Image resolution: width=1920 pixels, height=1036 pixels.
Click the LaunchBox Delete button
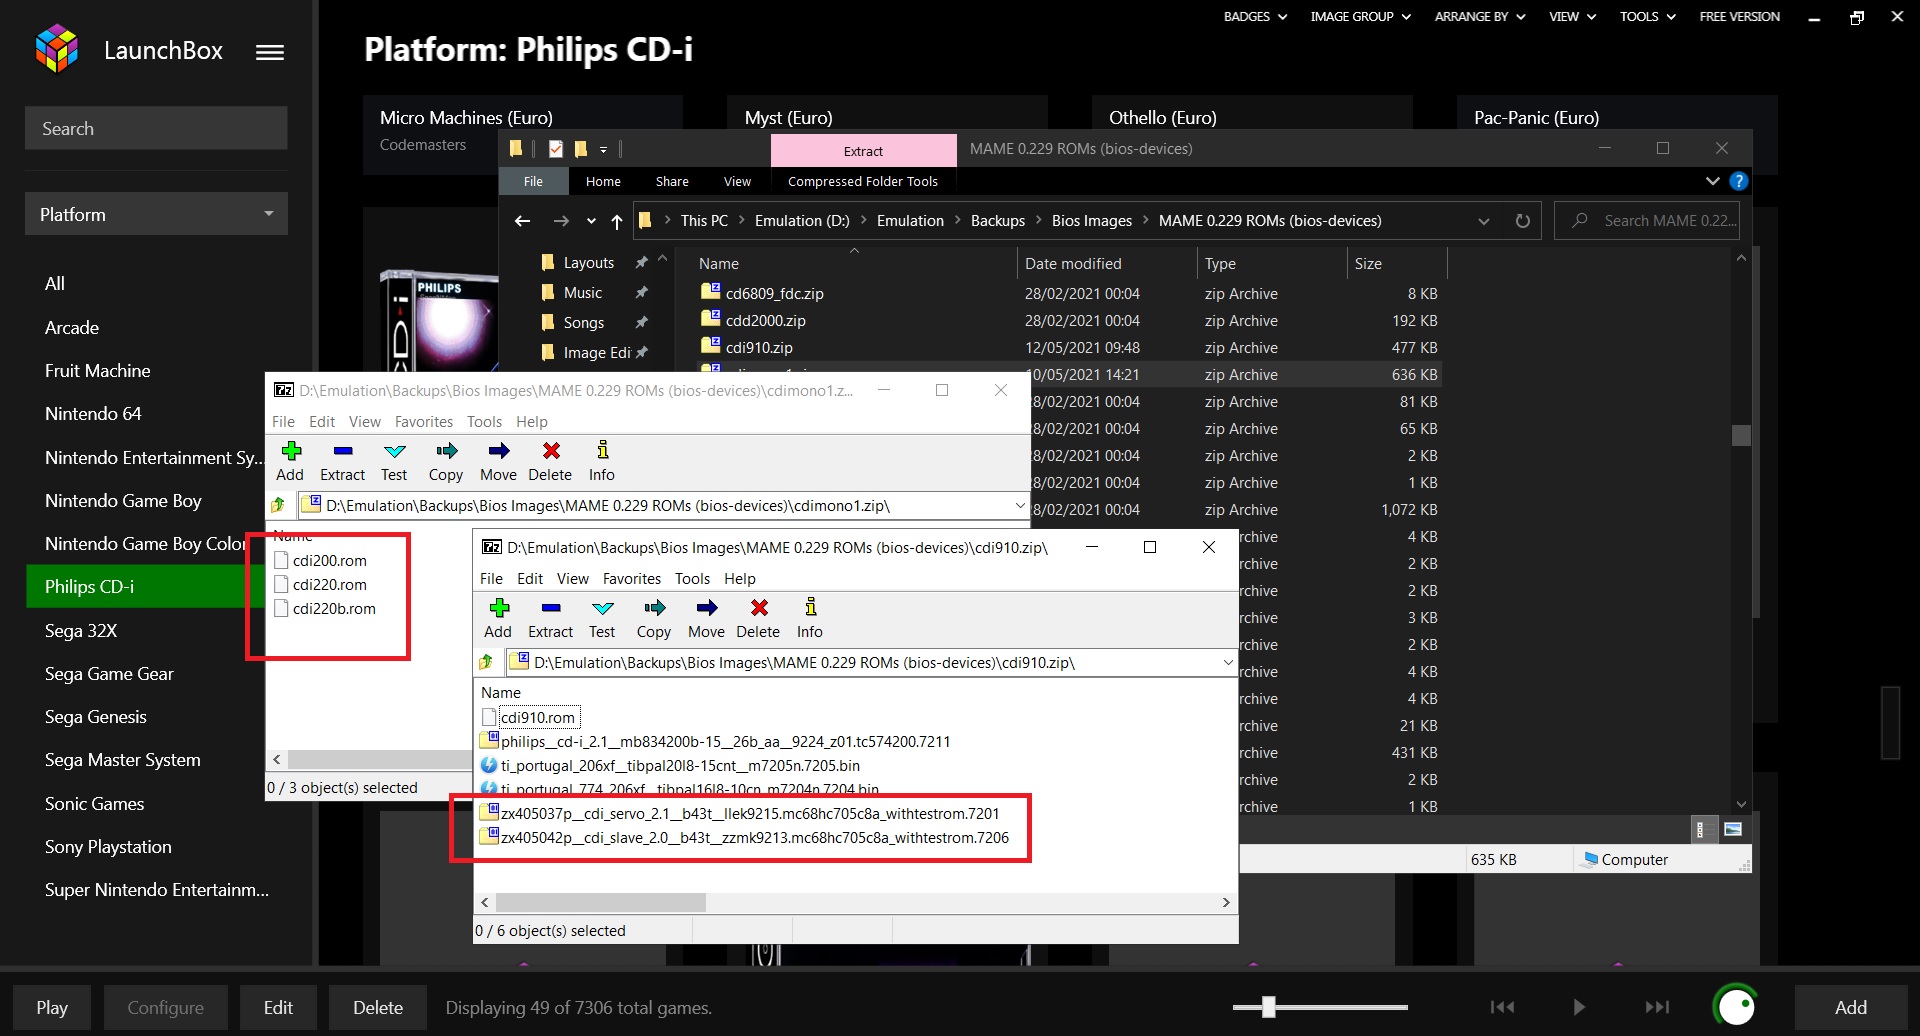(378, 1007)
